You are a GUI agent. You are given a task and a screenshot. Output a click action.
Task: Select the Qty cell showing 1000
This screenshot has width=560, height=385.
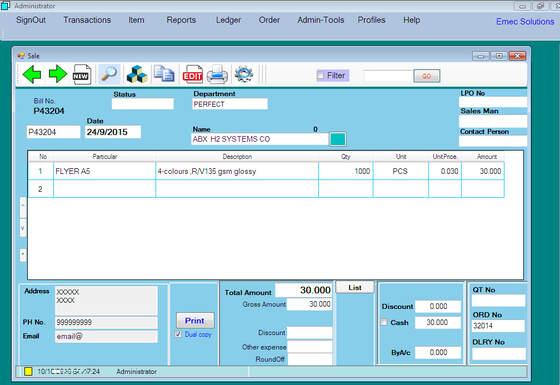click(345, 171)
